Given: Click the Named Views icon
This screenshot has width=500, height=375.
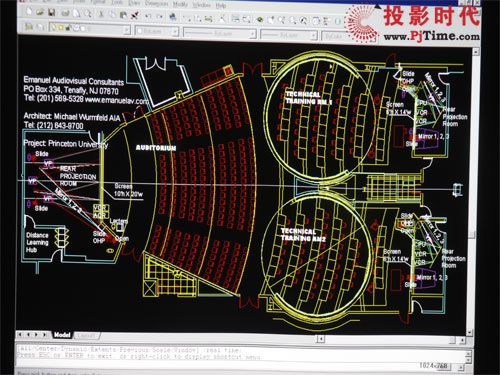Looking at the screenshot, I should pos(246,19).
